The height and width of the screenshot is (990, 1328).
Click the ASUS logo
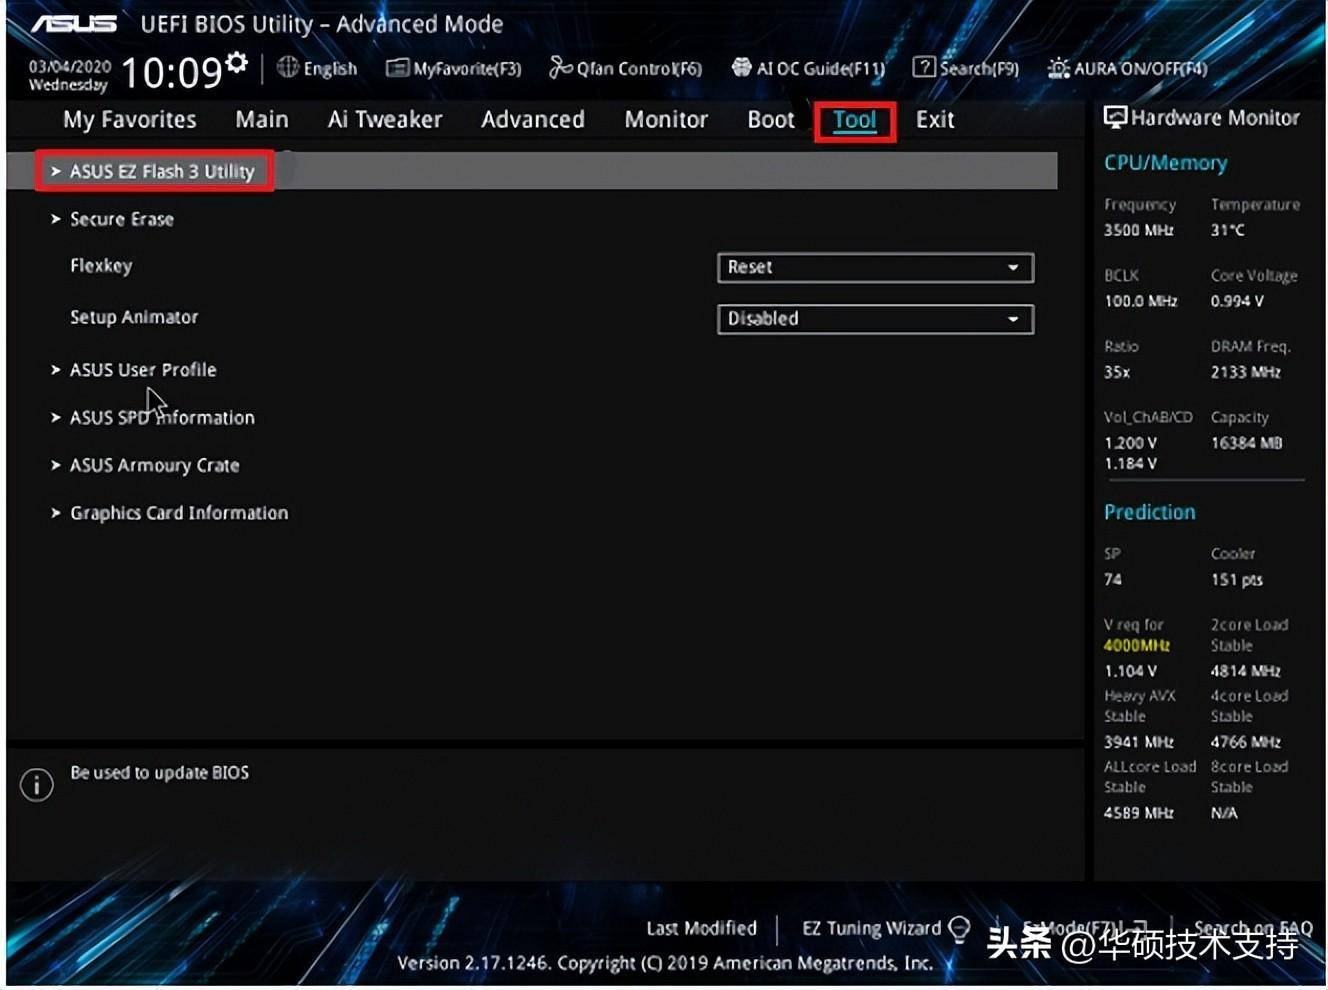pos(74,23)
